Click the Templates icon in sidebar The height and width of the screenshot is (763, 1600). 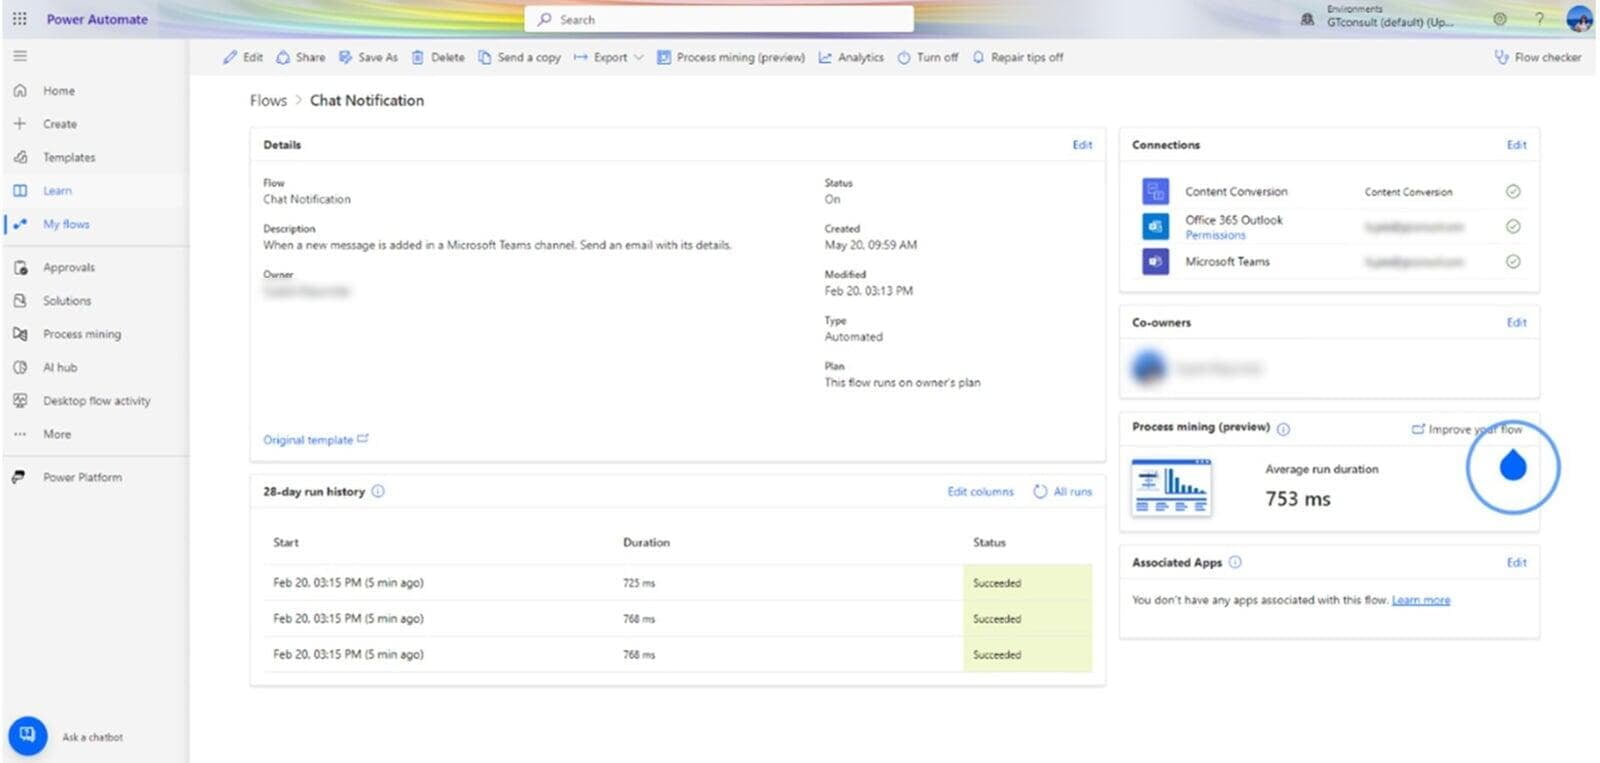click(x=20, y=157)
